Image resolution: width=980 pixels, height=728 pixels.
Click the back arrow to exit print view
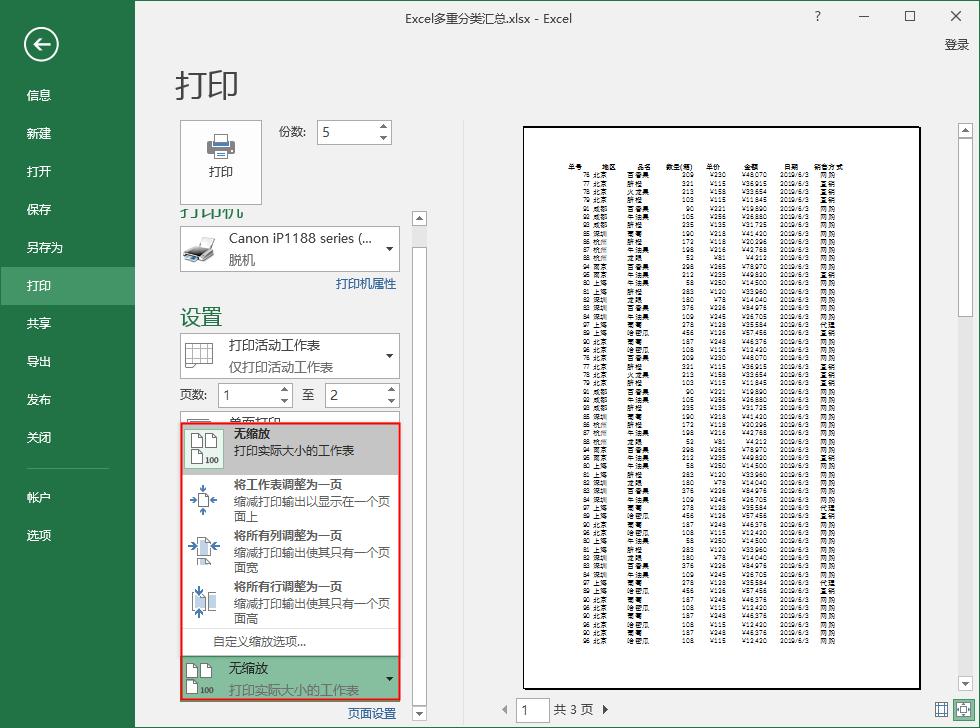pos(40,45)
